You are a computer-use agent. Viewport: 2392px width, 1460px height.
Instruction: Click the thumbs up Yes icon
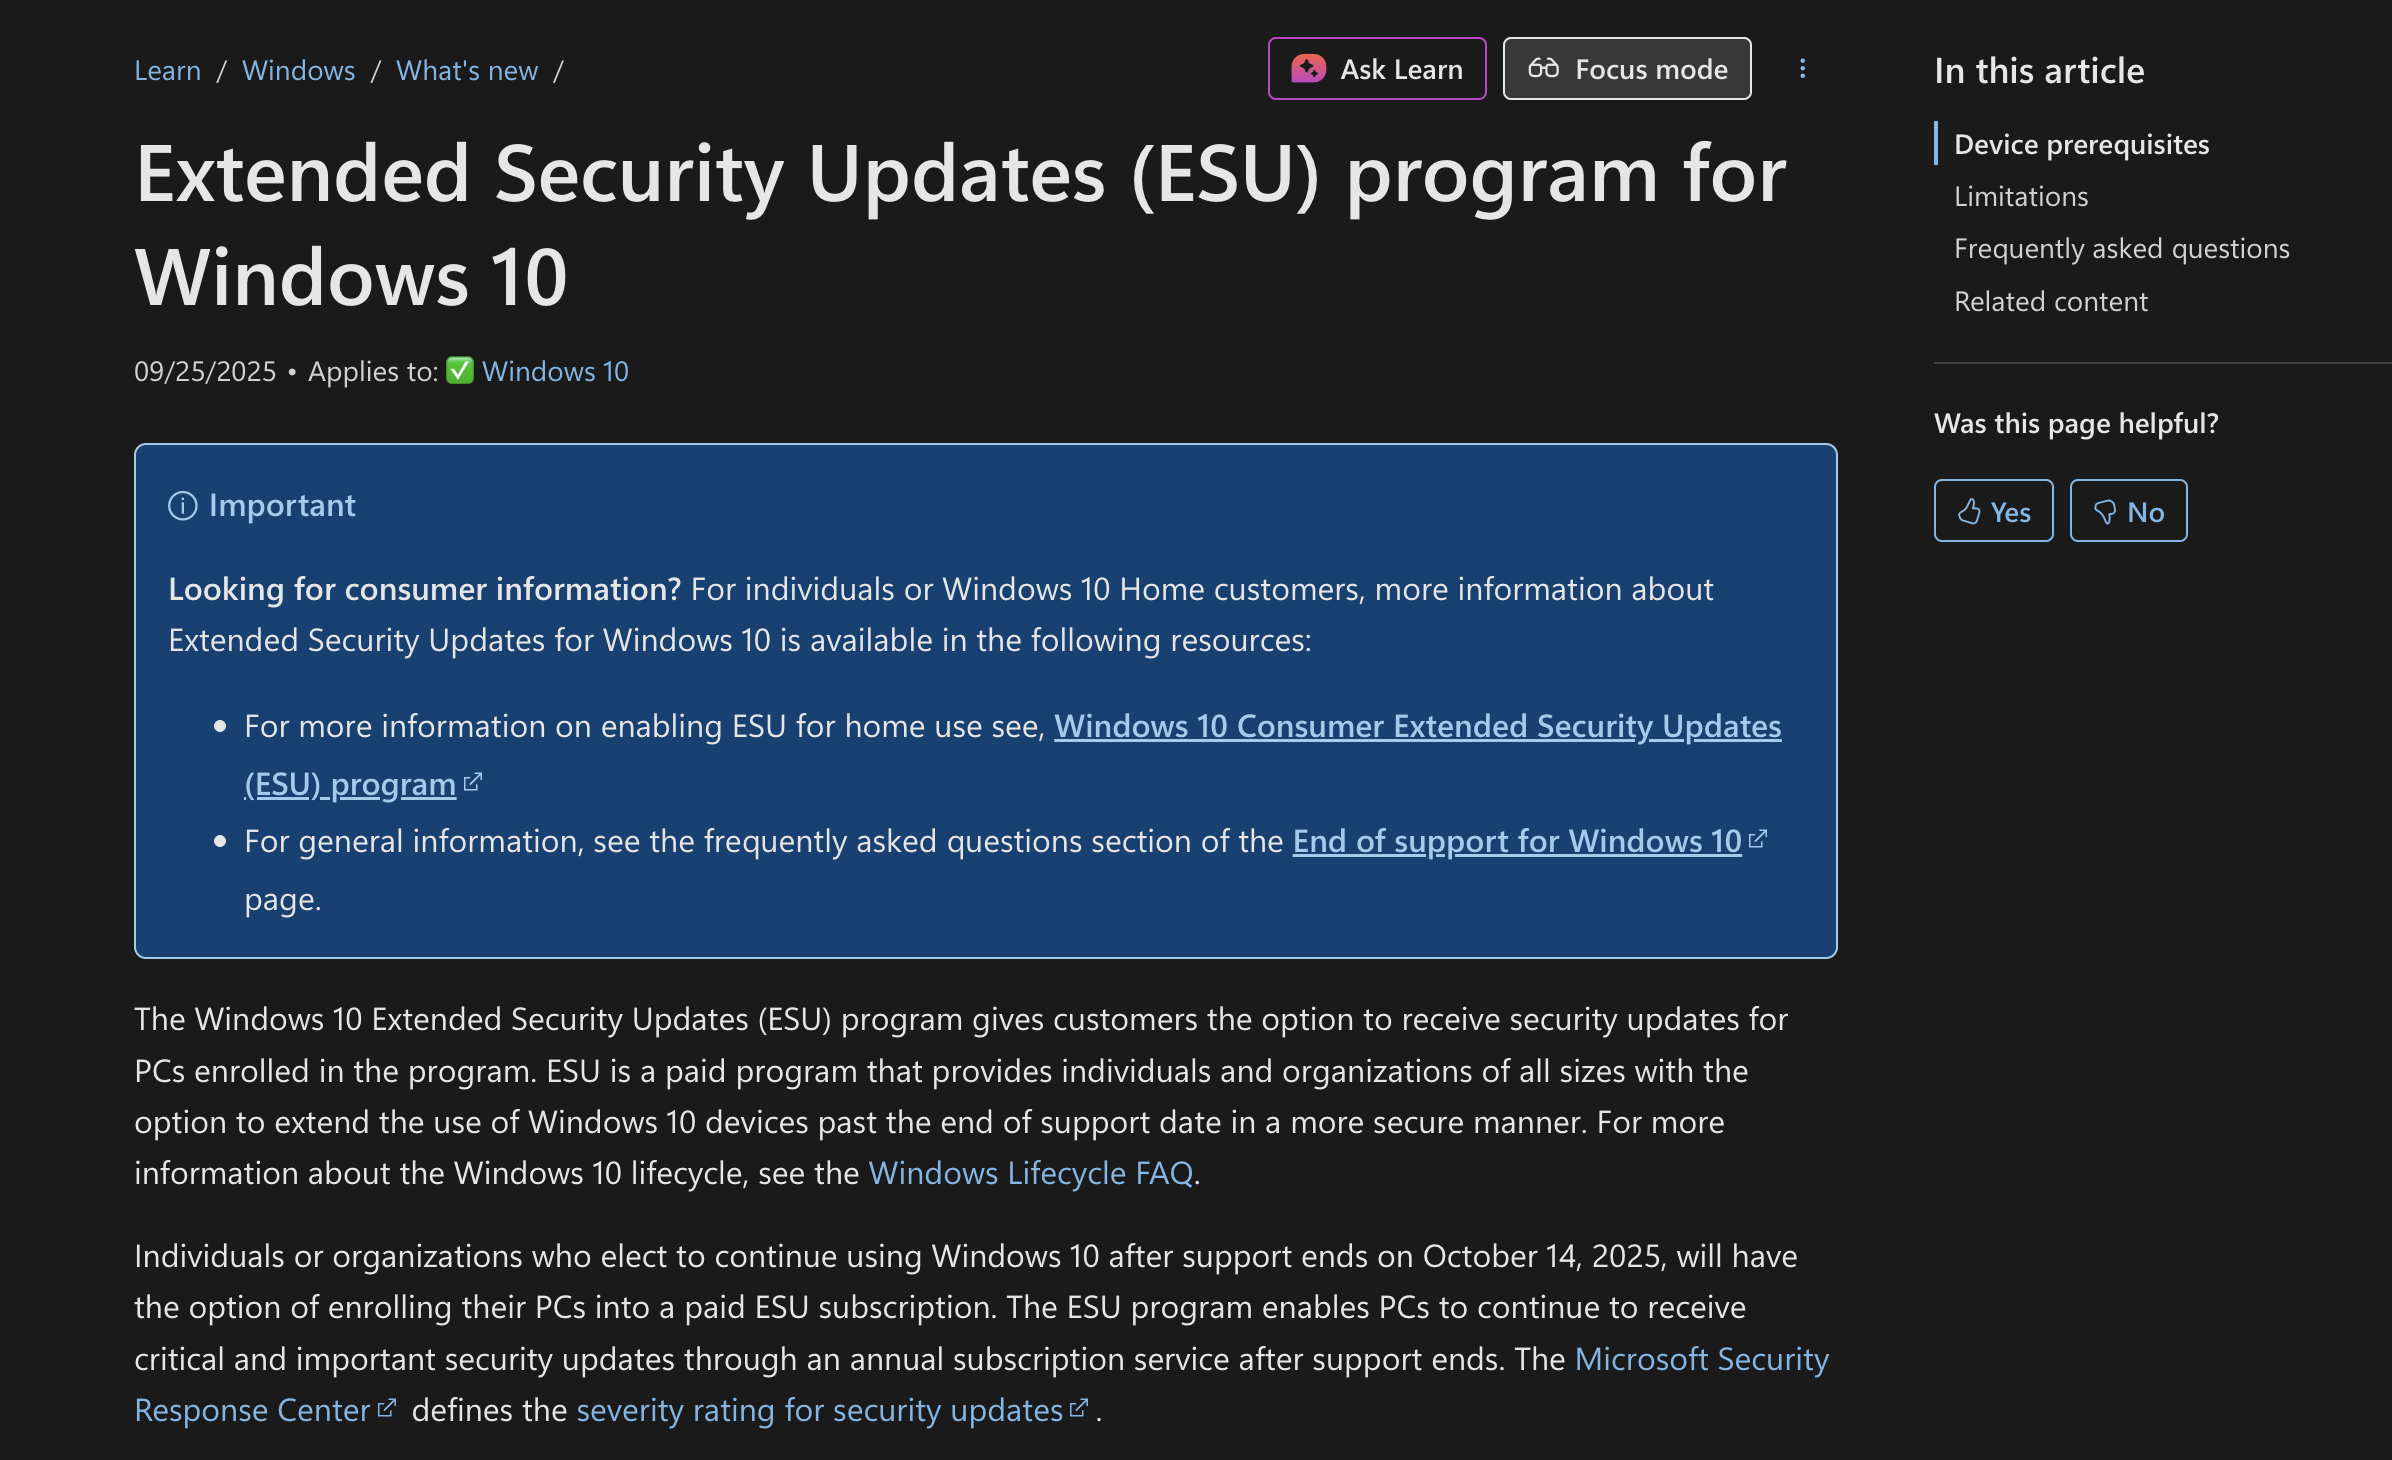point(1969,512)
